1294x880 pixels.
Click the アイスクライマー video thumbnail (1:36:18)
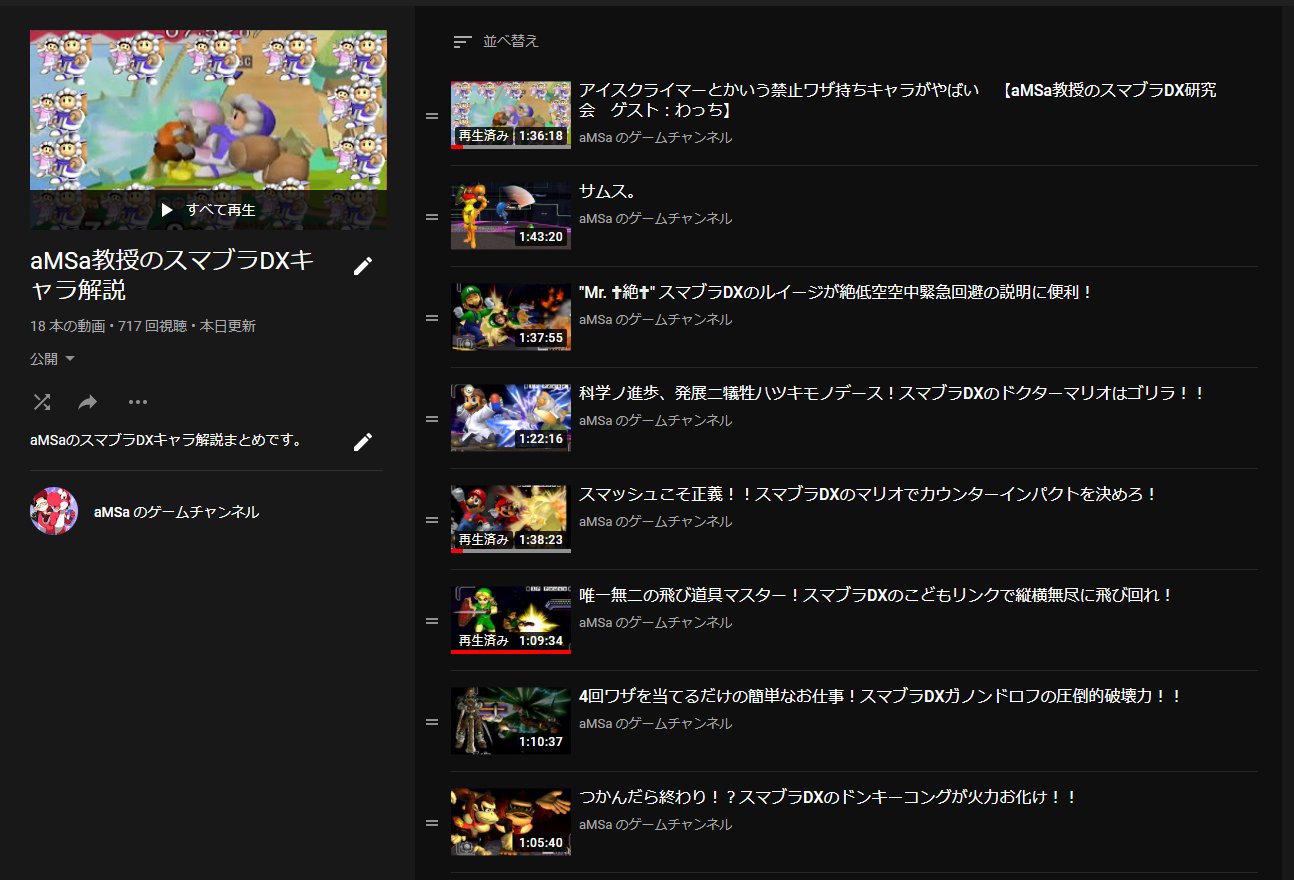point(511,115)
